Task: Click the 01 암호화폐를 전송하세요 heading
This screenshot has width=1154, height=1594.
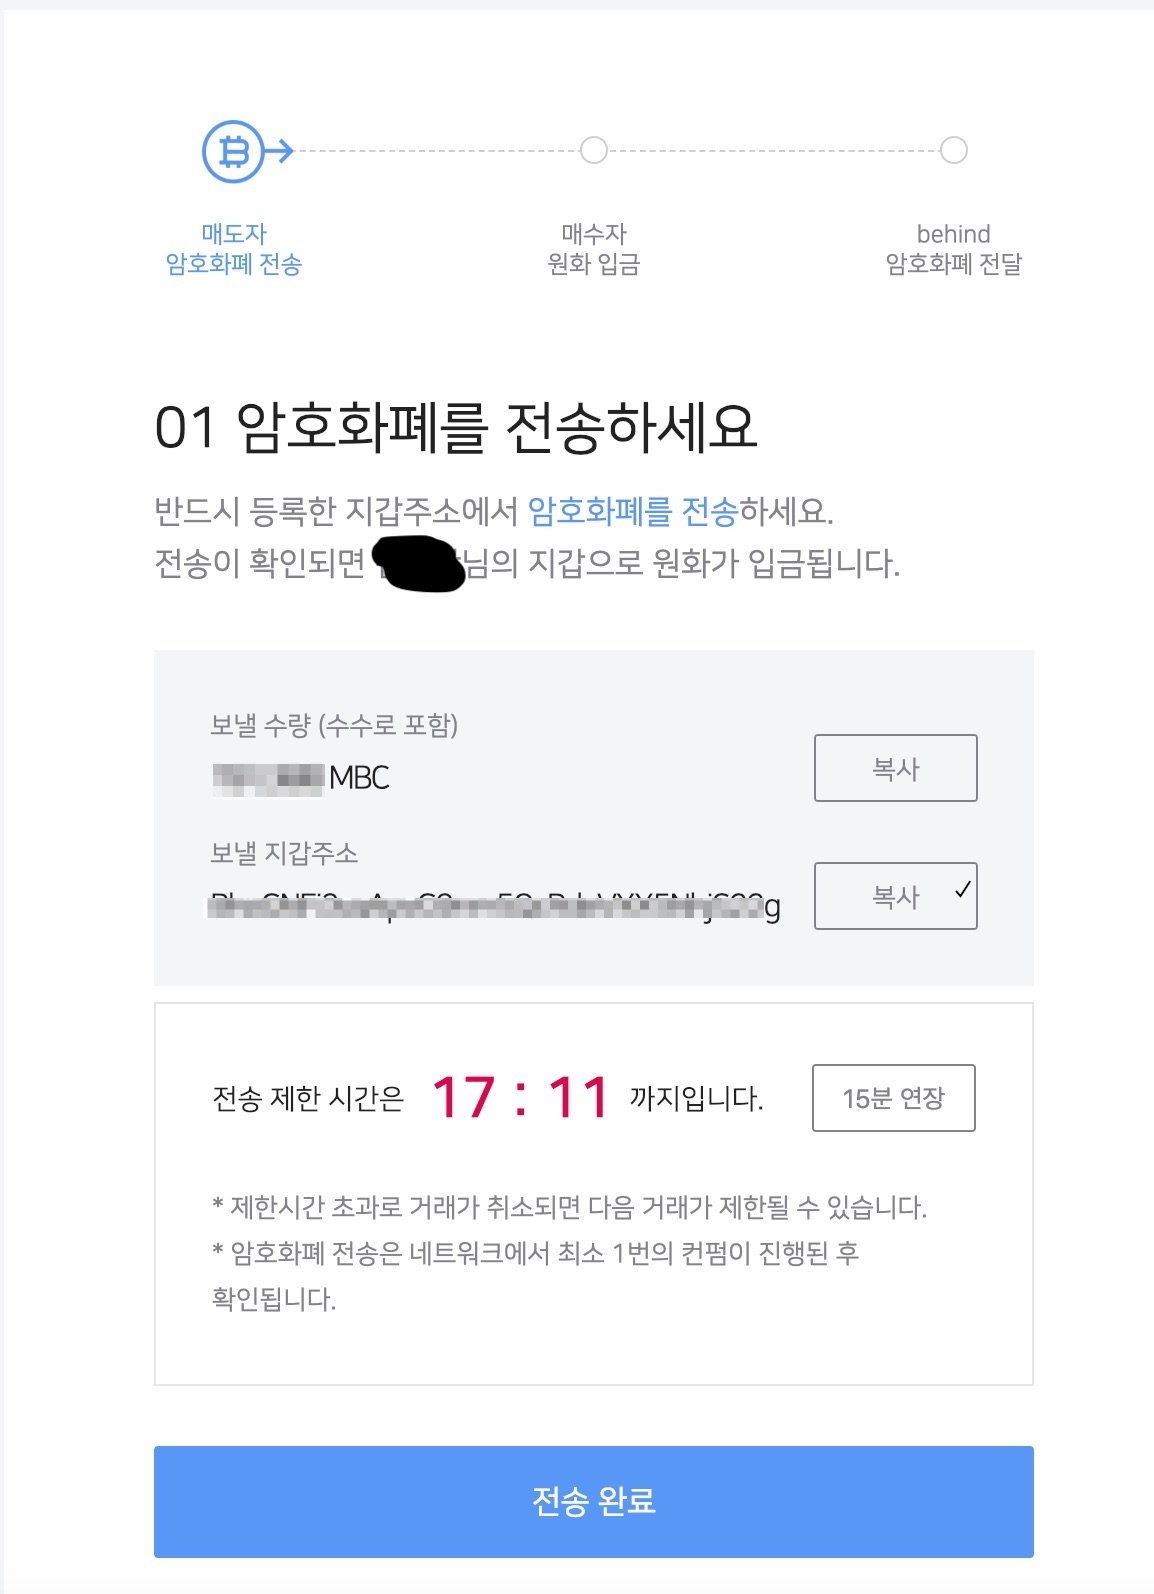Action: (x=456, y=427)
